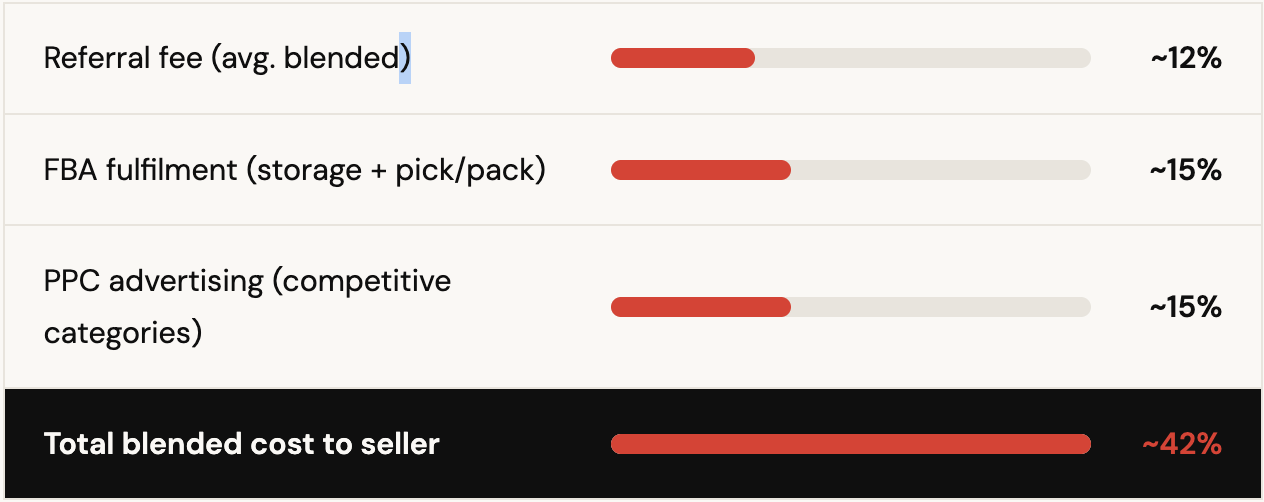
Task: Click the red filled PPC advertising bar
Action: click(700, 307)
